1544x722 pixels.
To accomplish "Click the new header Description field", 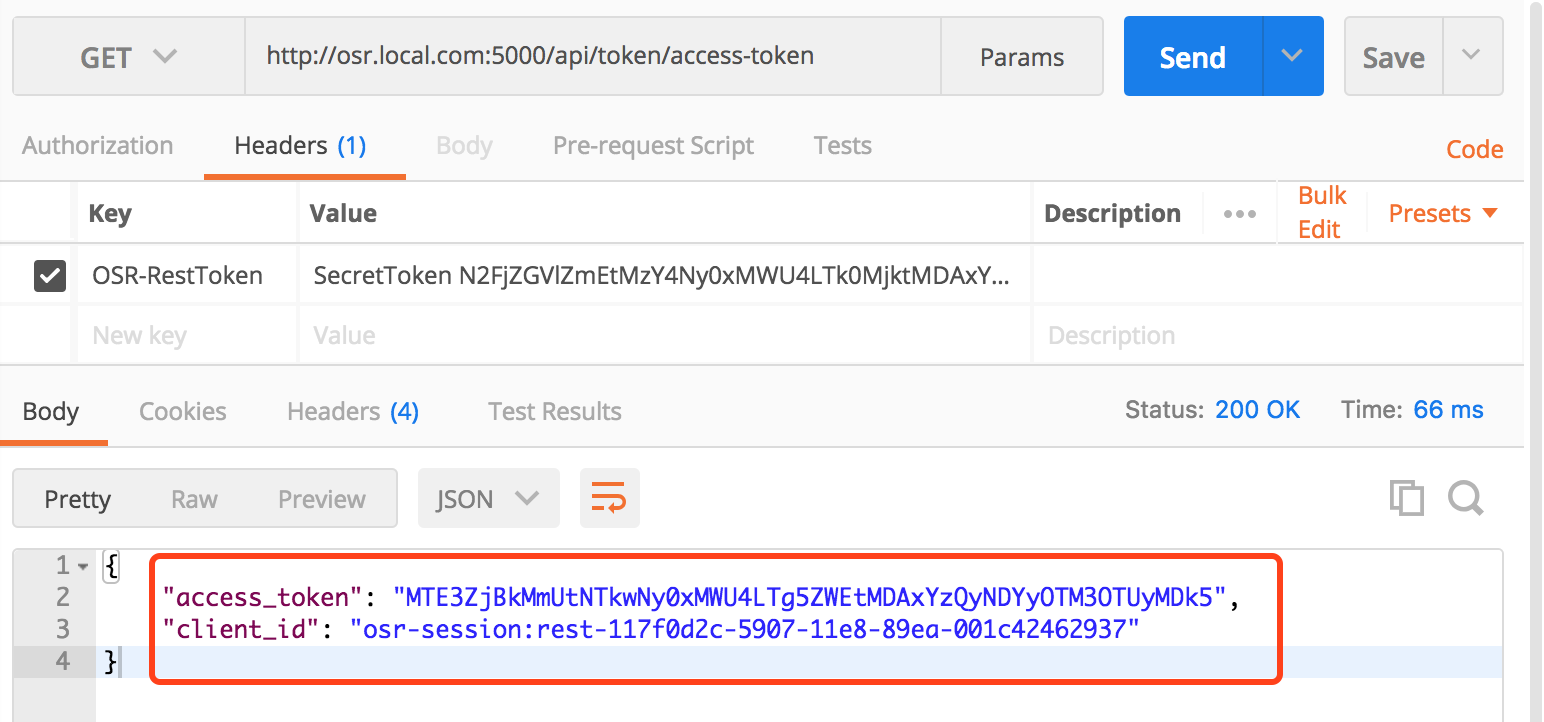I will (1277, 335).
